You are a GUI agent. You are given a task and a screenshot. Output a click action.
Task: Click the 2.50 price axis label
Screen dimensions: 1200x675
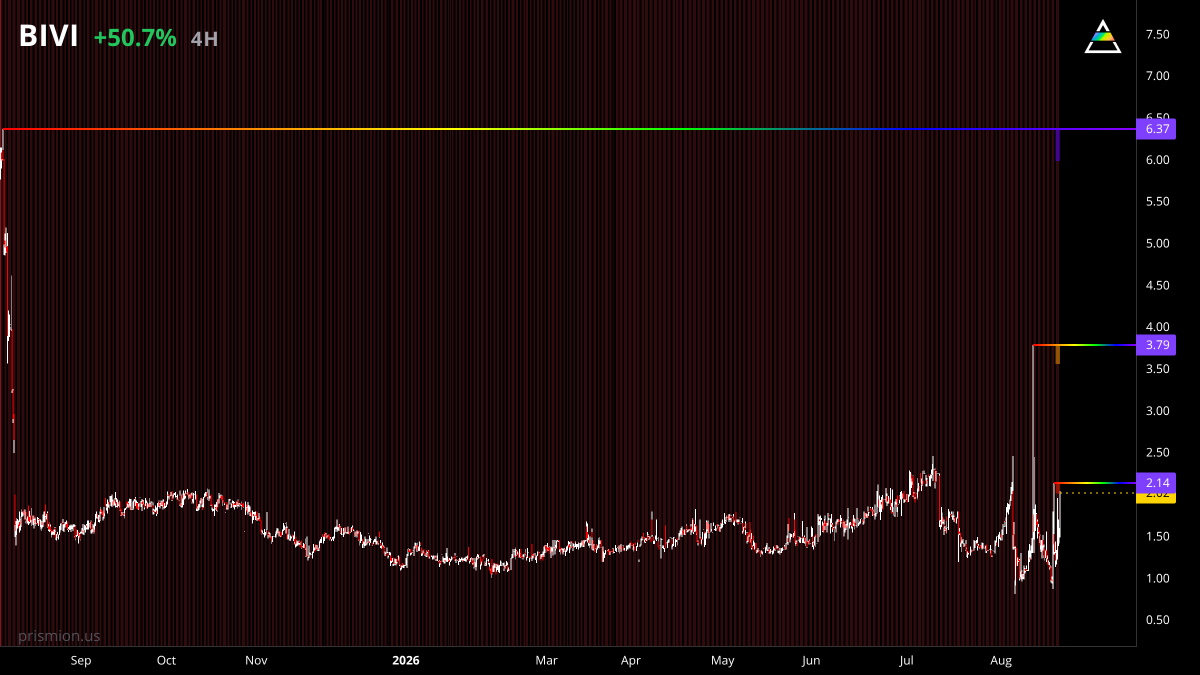click(x=1157, y=452)
